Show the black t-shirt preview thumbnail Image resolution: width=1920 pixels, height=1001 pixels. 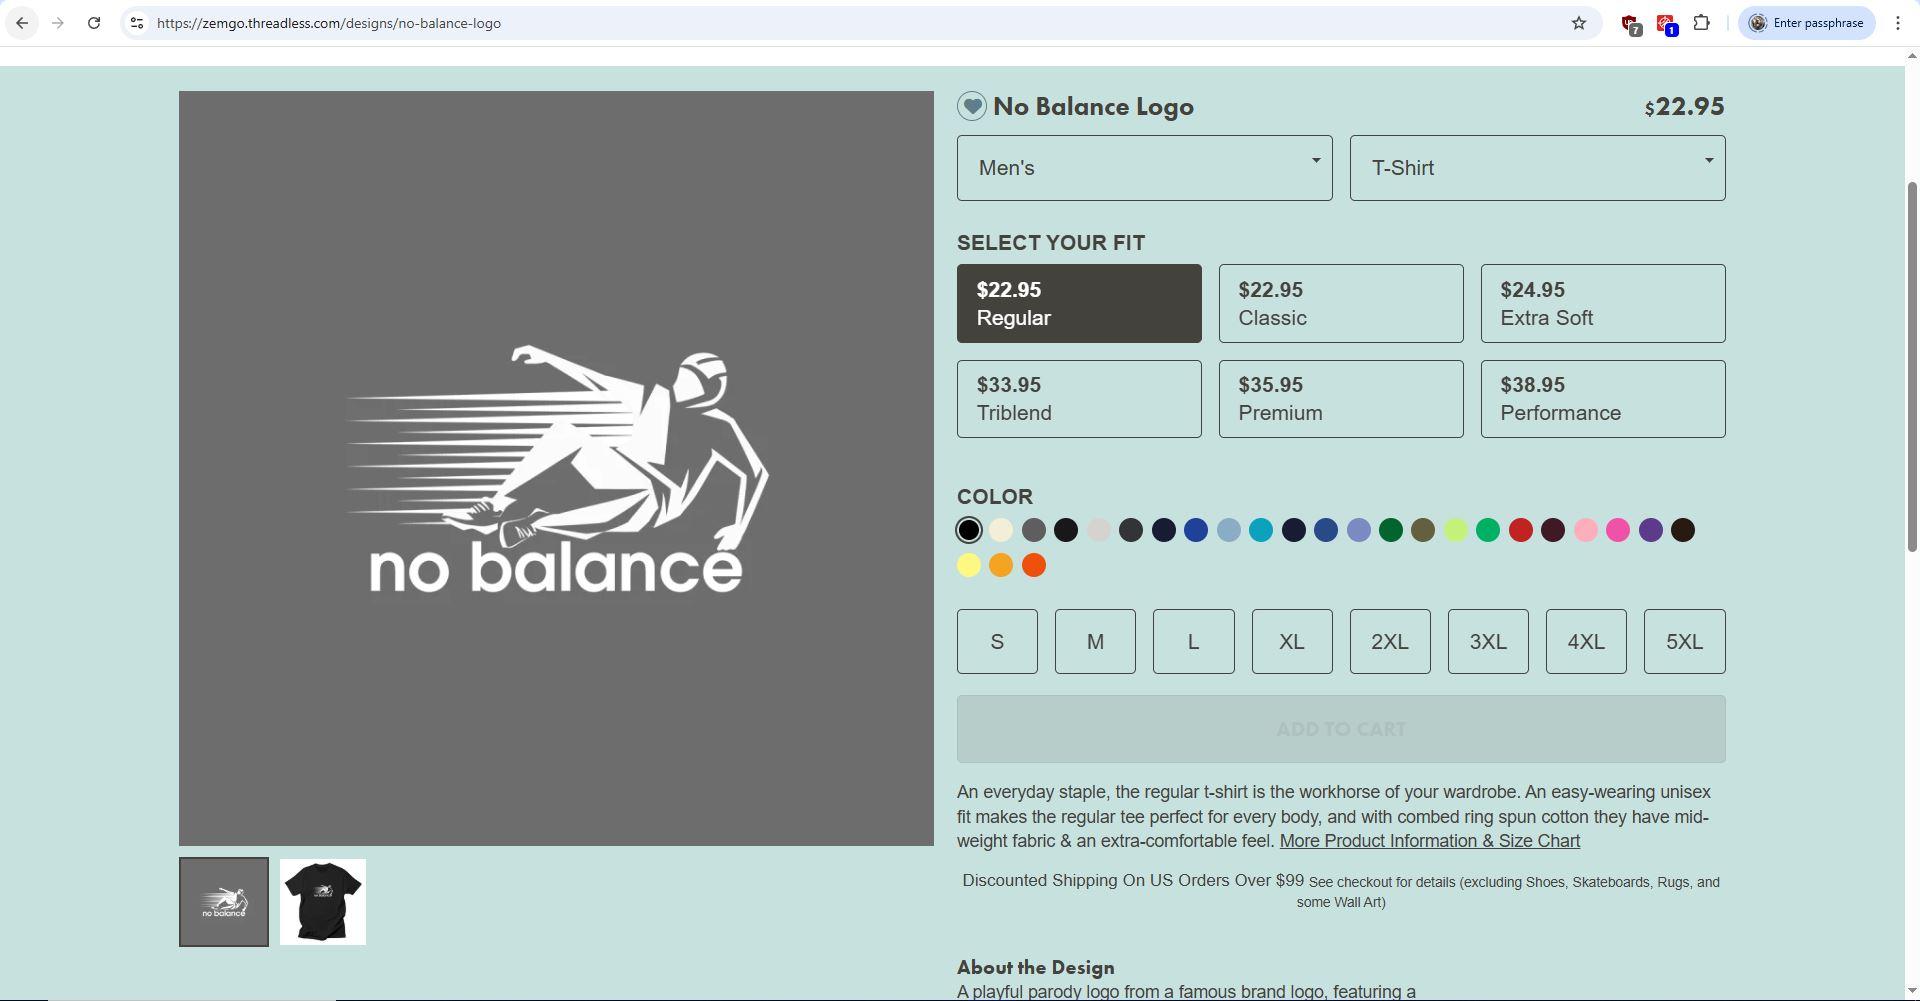[x=323, y=902]
